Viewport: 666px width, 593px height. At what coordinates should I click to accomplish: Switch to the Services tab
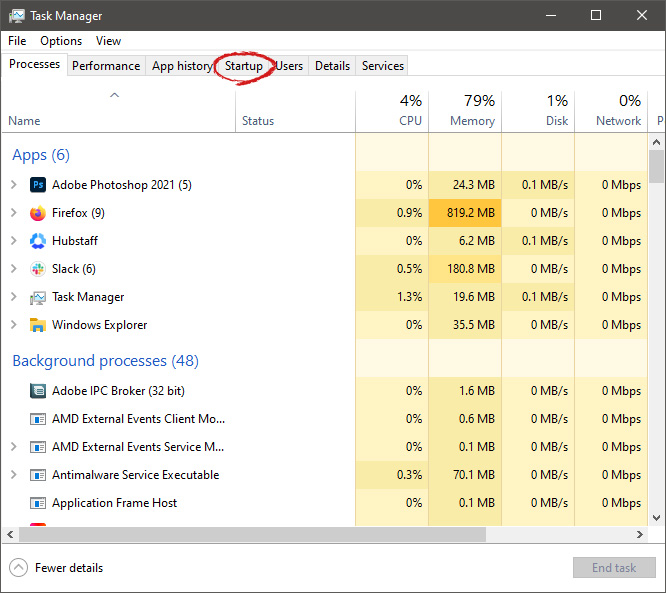pos(383,66)
